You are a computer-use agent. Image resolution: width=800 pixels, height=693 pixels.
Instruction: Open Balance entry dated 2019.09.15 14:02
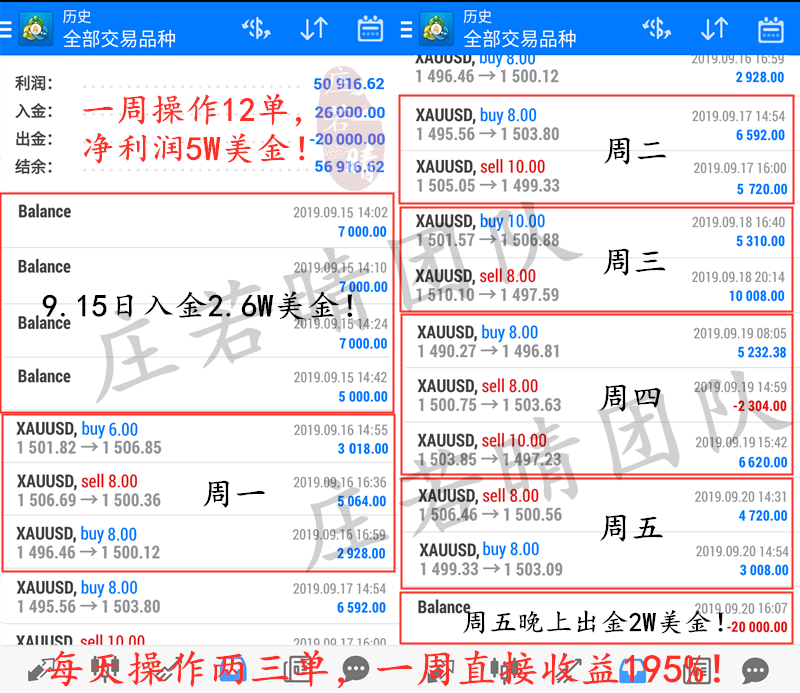coord(198,221)
